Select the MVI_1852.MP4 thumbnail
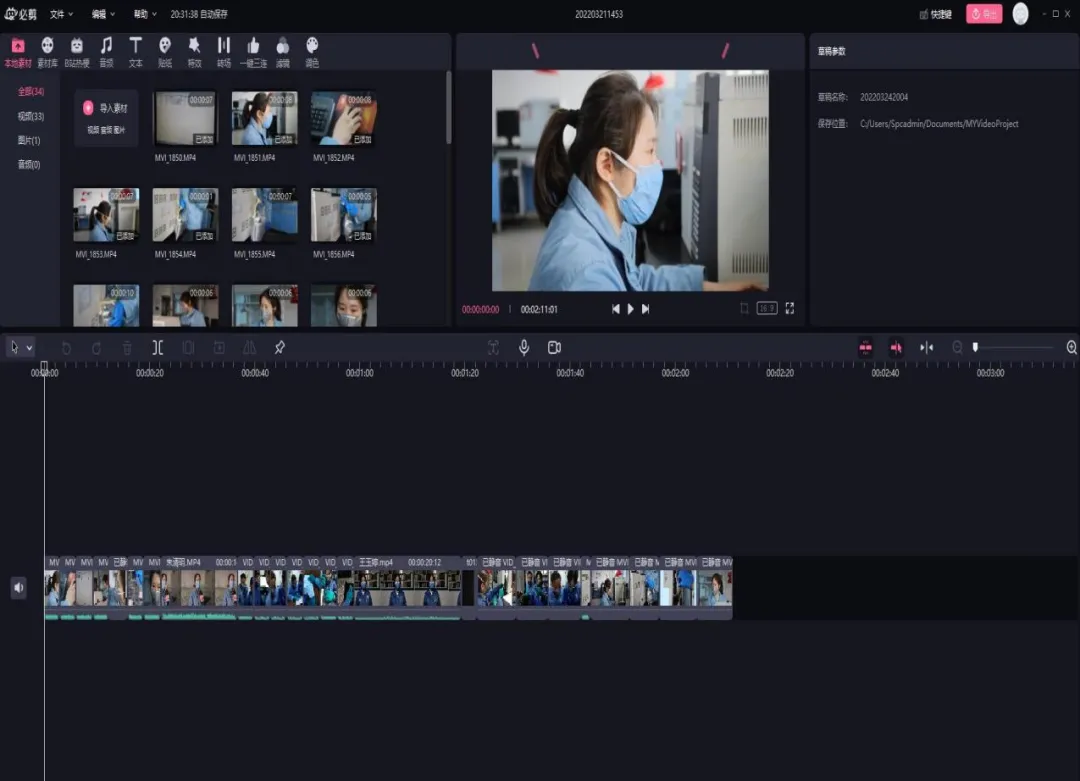The height and width of the screenshot is (781, 1080). (x=344, y=118)
